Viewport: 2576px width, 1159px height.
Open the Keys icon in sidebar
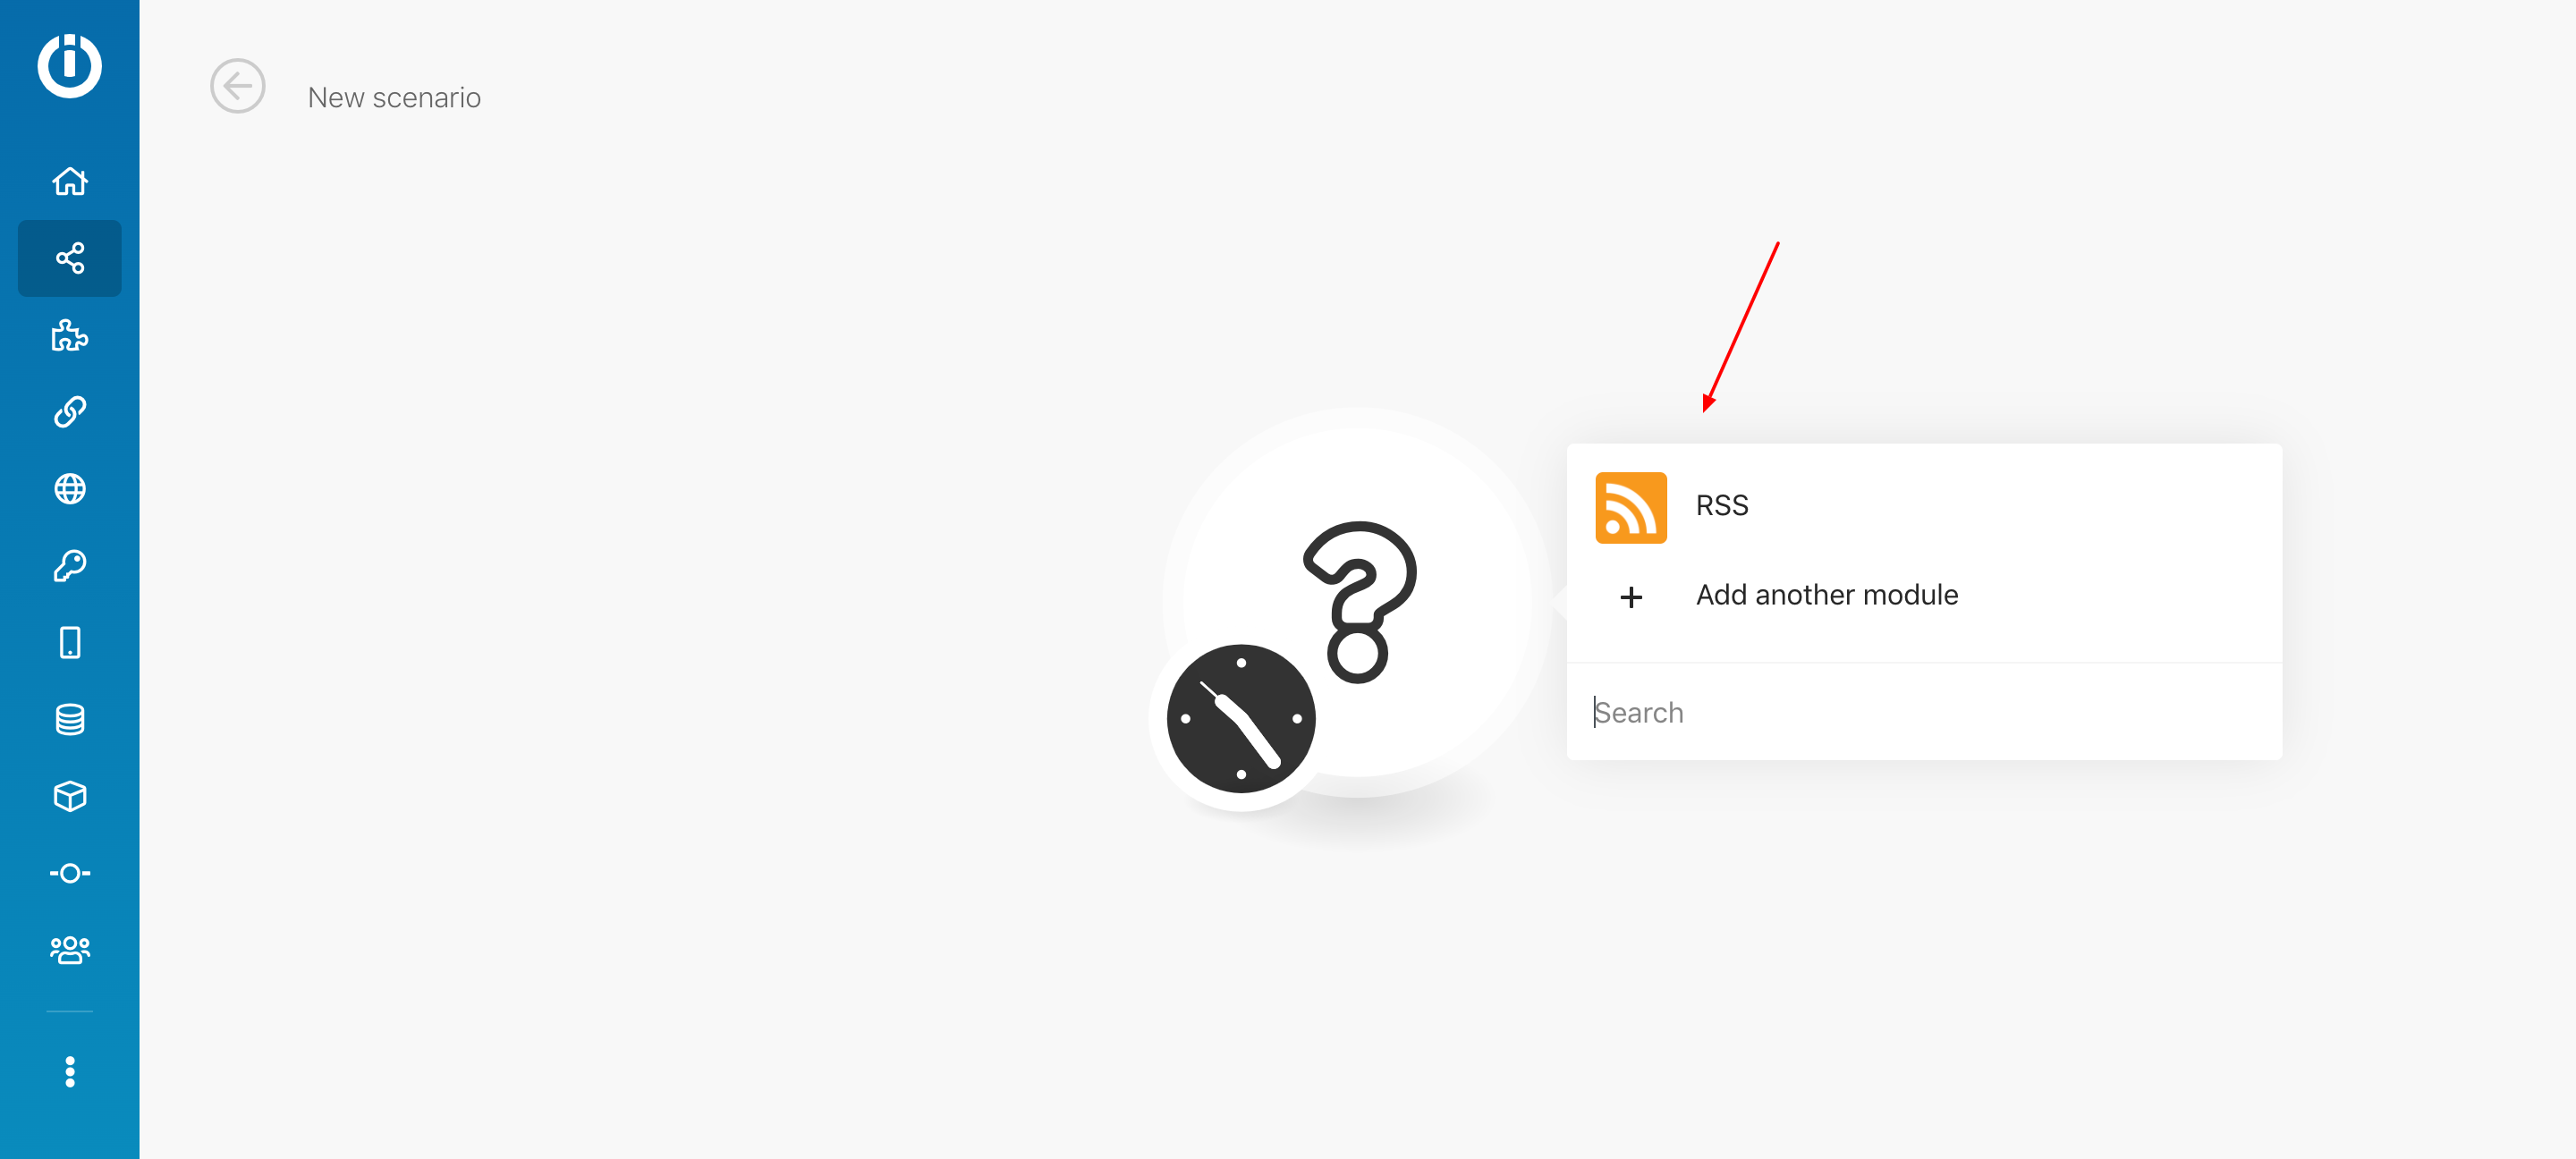coord(69,566)
